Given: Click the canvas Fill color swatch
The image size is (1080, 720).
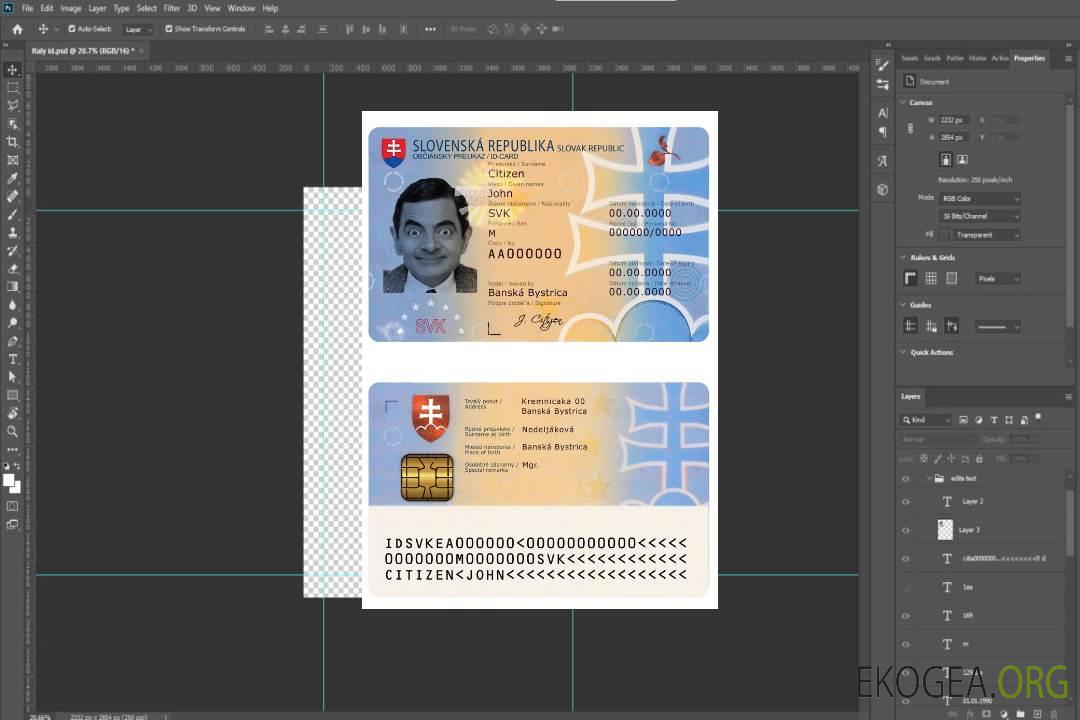Looking at the screenshot, I should coord(945,235).
